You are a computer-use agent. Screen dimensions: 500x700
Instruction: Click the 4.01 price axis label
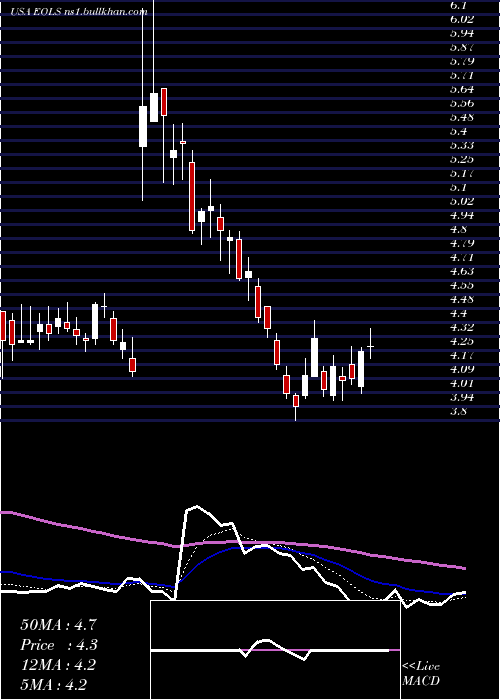coord(462,383)
